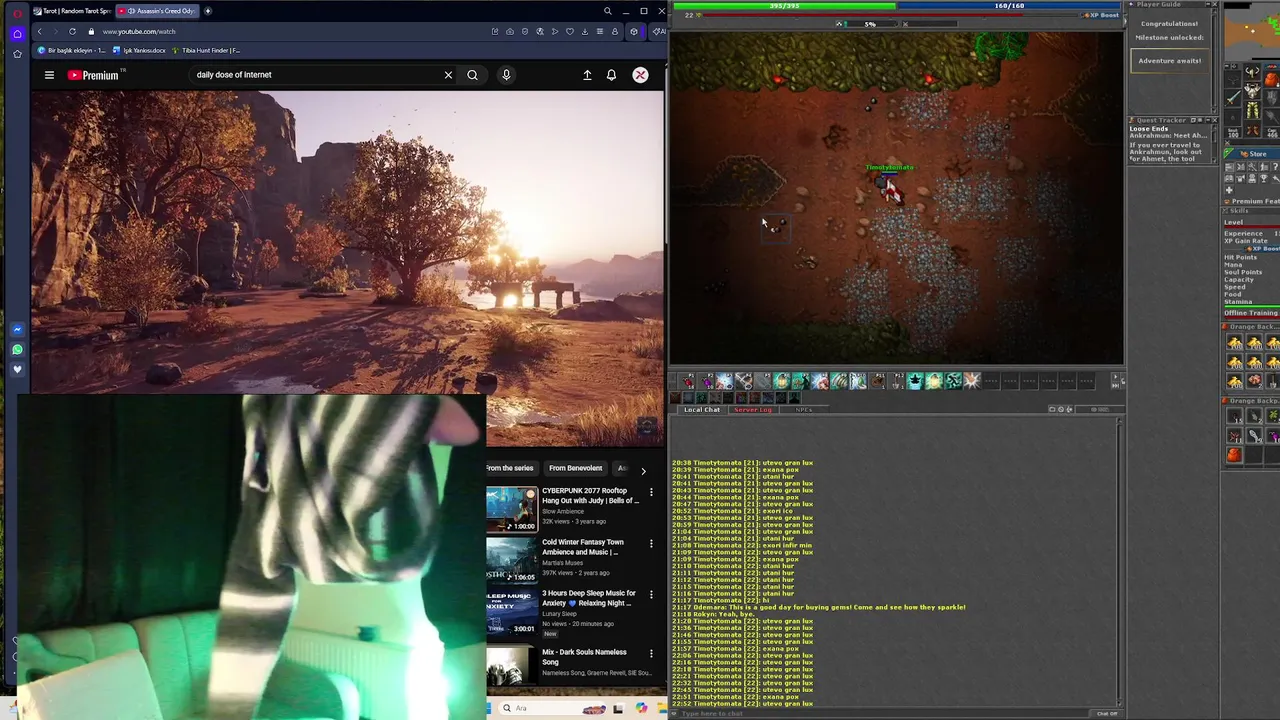Switch to Server Log chat tab
This screenshot has width=1280, height=720.
click(x=753, y=409)
